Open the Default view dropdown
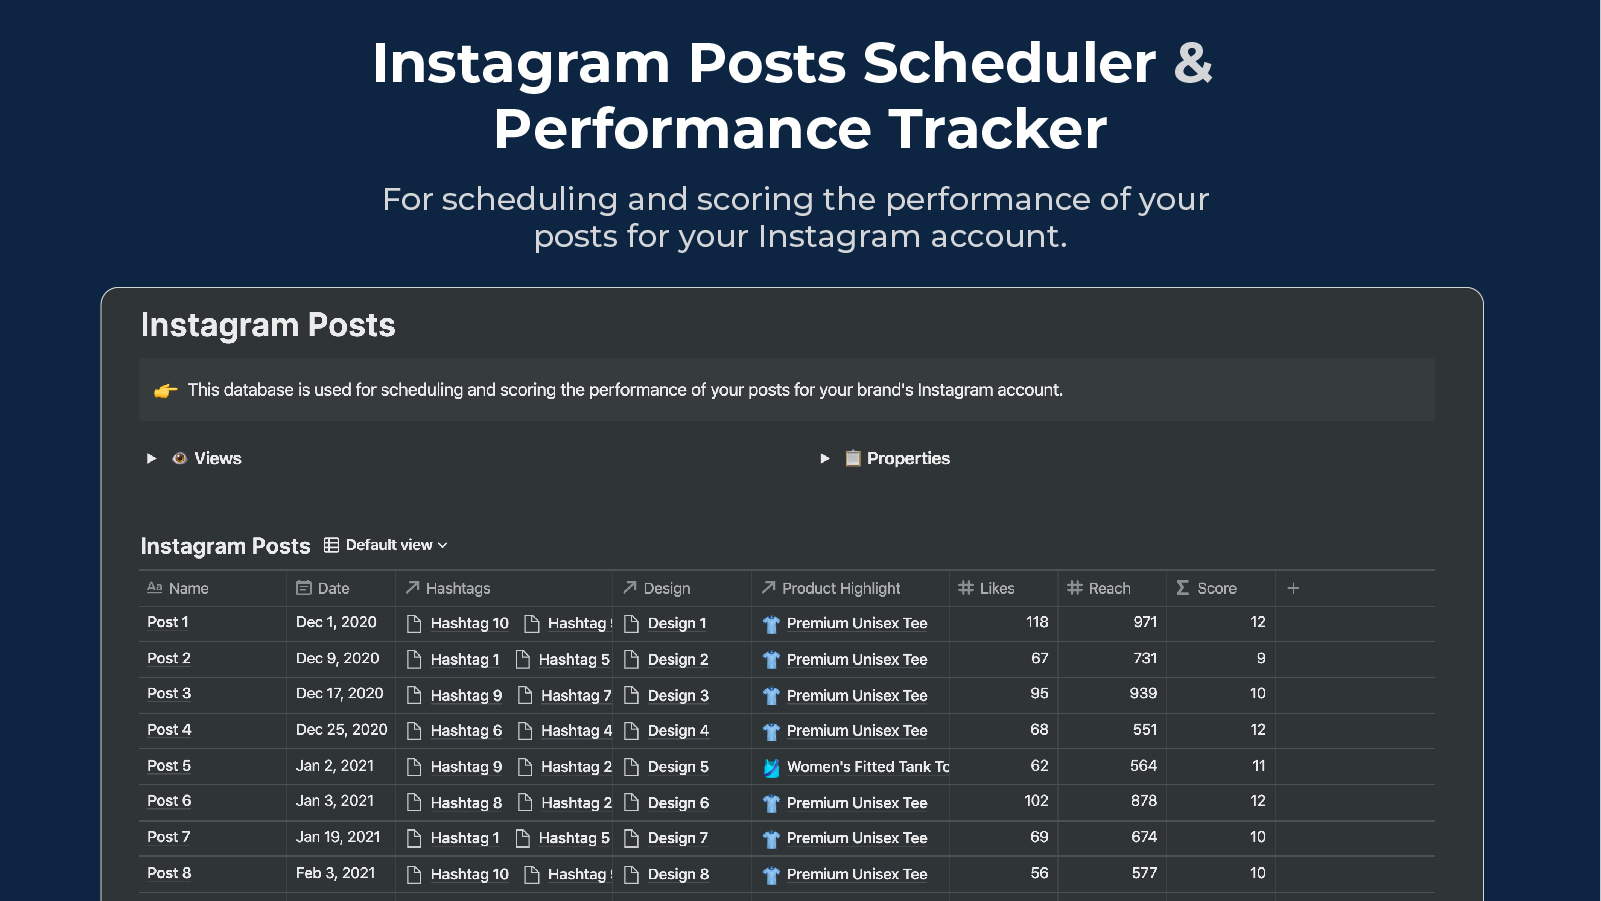 click(443, 545)
